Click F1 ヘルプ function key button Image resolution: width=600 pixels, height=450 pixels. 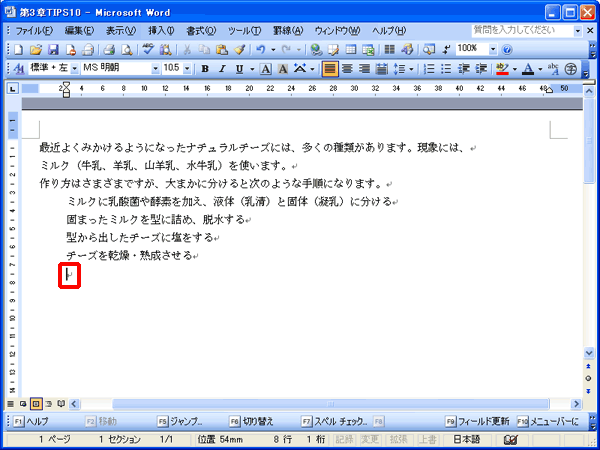point(31,422)
